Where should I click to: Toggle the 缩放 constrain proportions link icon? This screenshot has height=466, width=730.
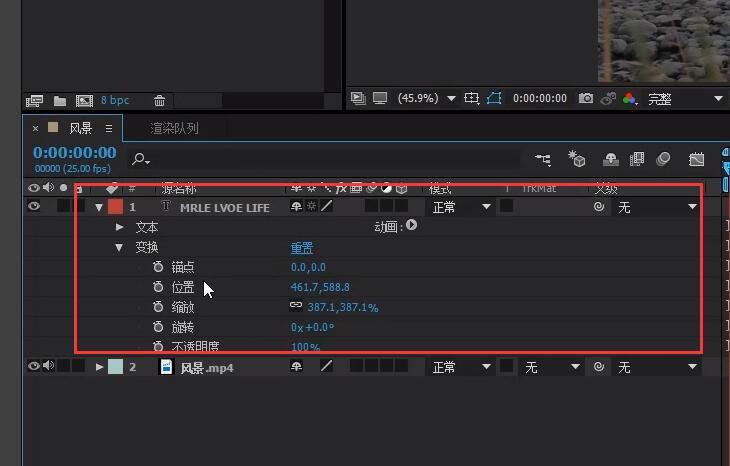pos(296,305)
